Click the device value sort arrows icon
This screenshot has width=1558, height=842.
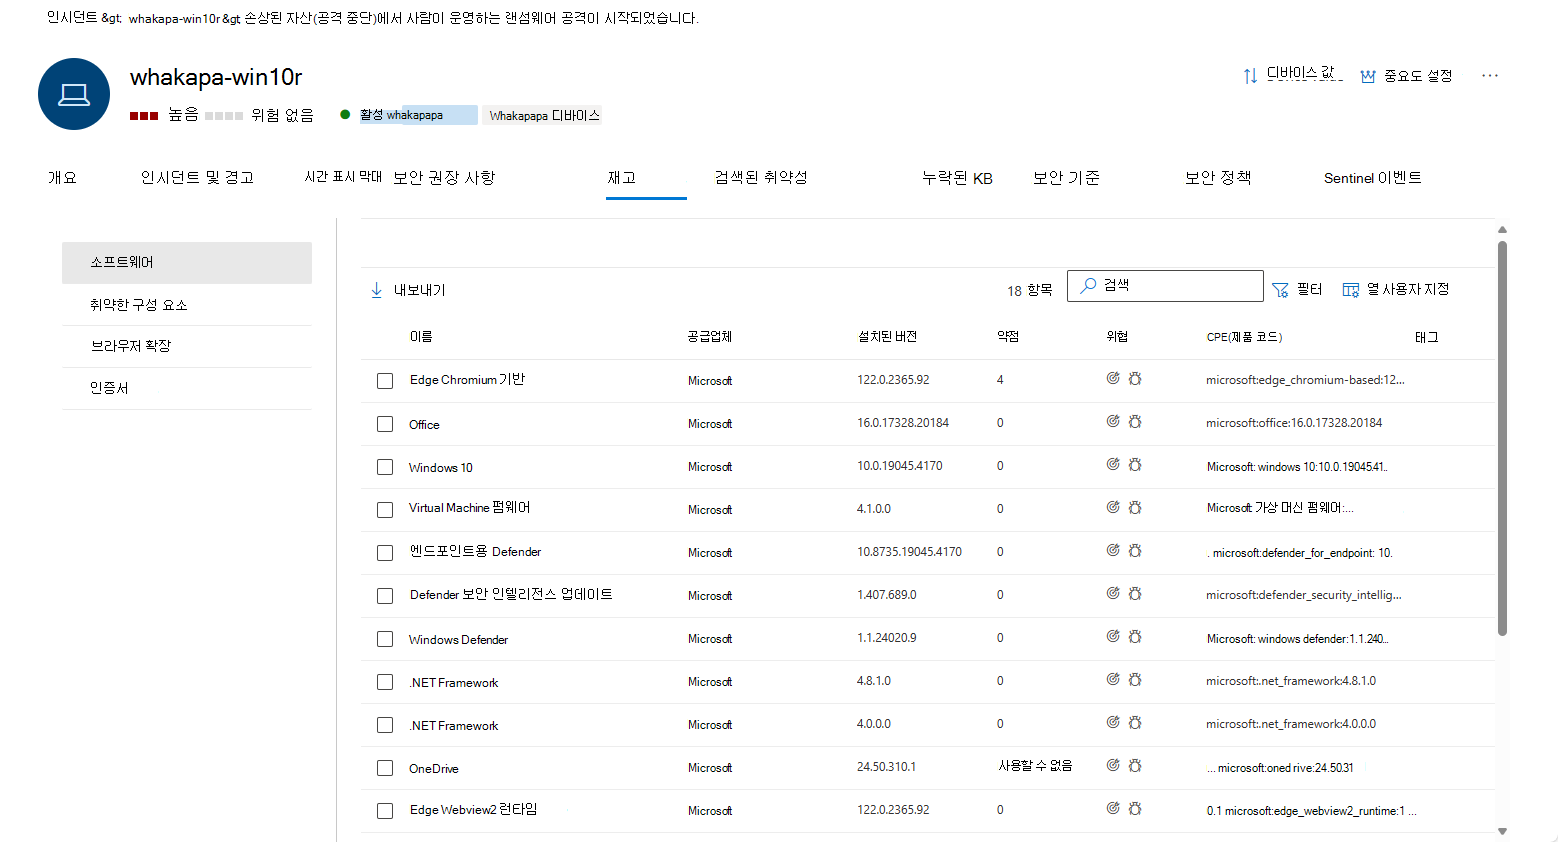(x=1250, y=76)
